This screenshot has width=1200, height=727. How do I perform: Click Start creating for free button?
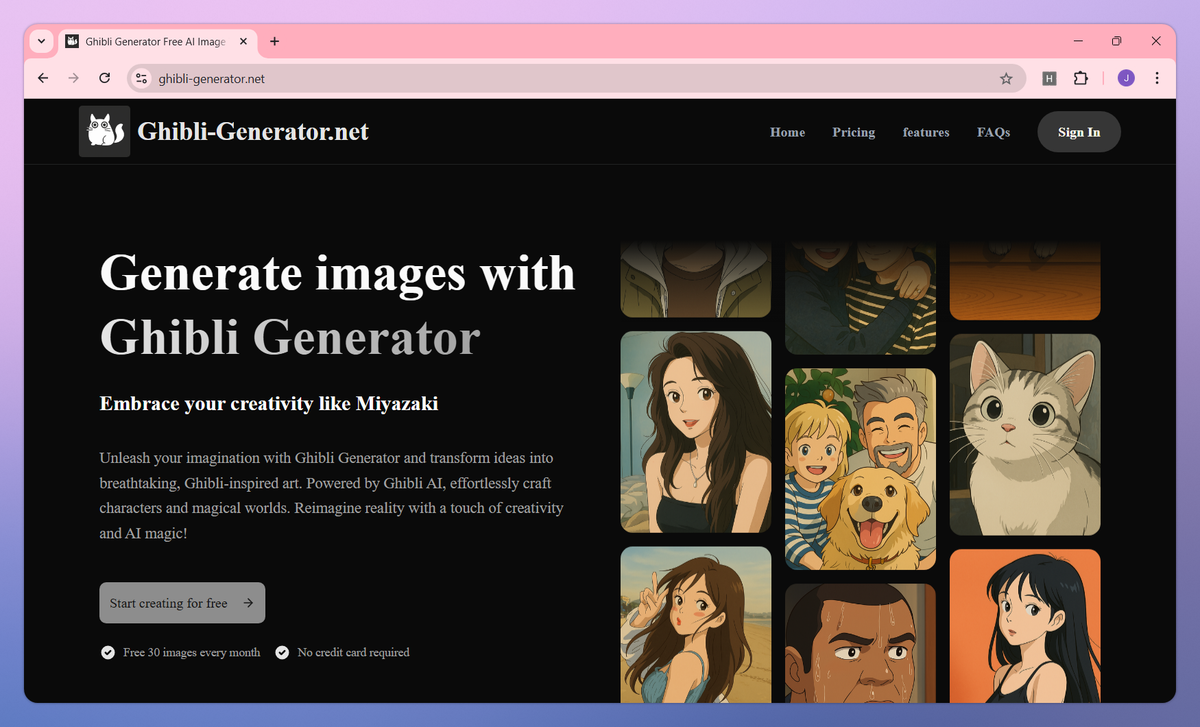182,603
